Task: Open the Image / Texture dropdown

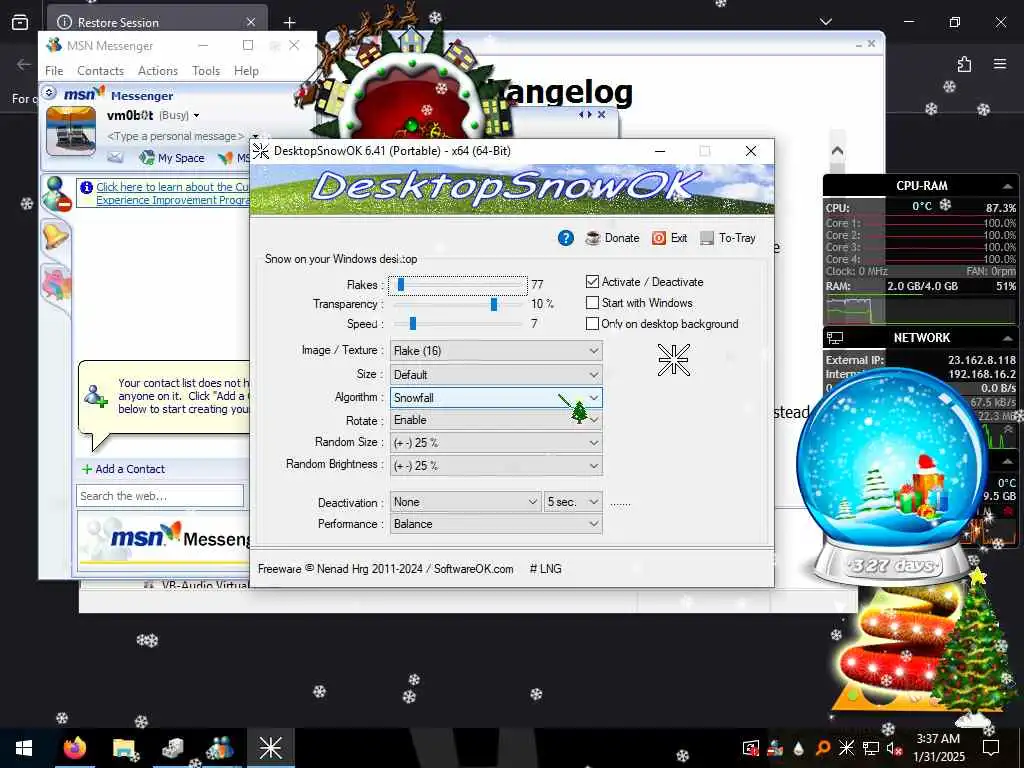Action: [496, 351]
